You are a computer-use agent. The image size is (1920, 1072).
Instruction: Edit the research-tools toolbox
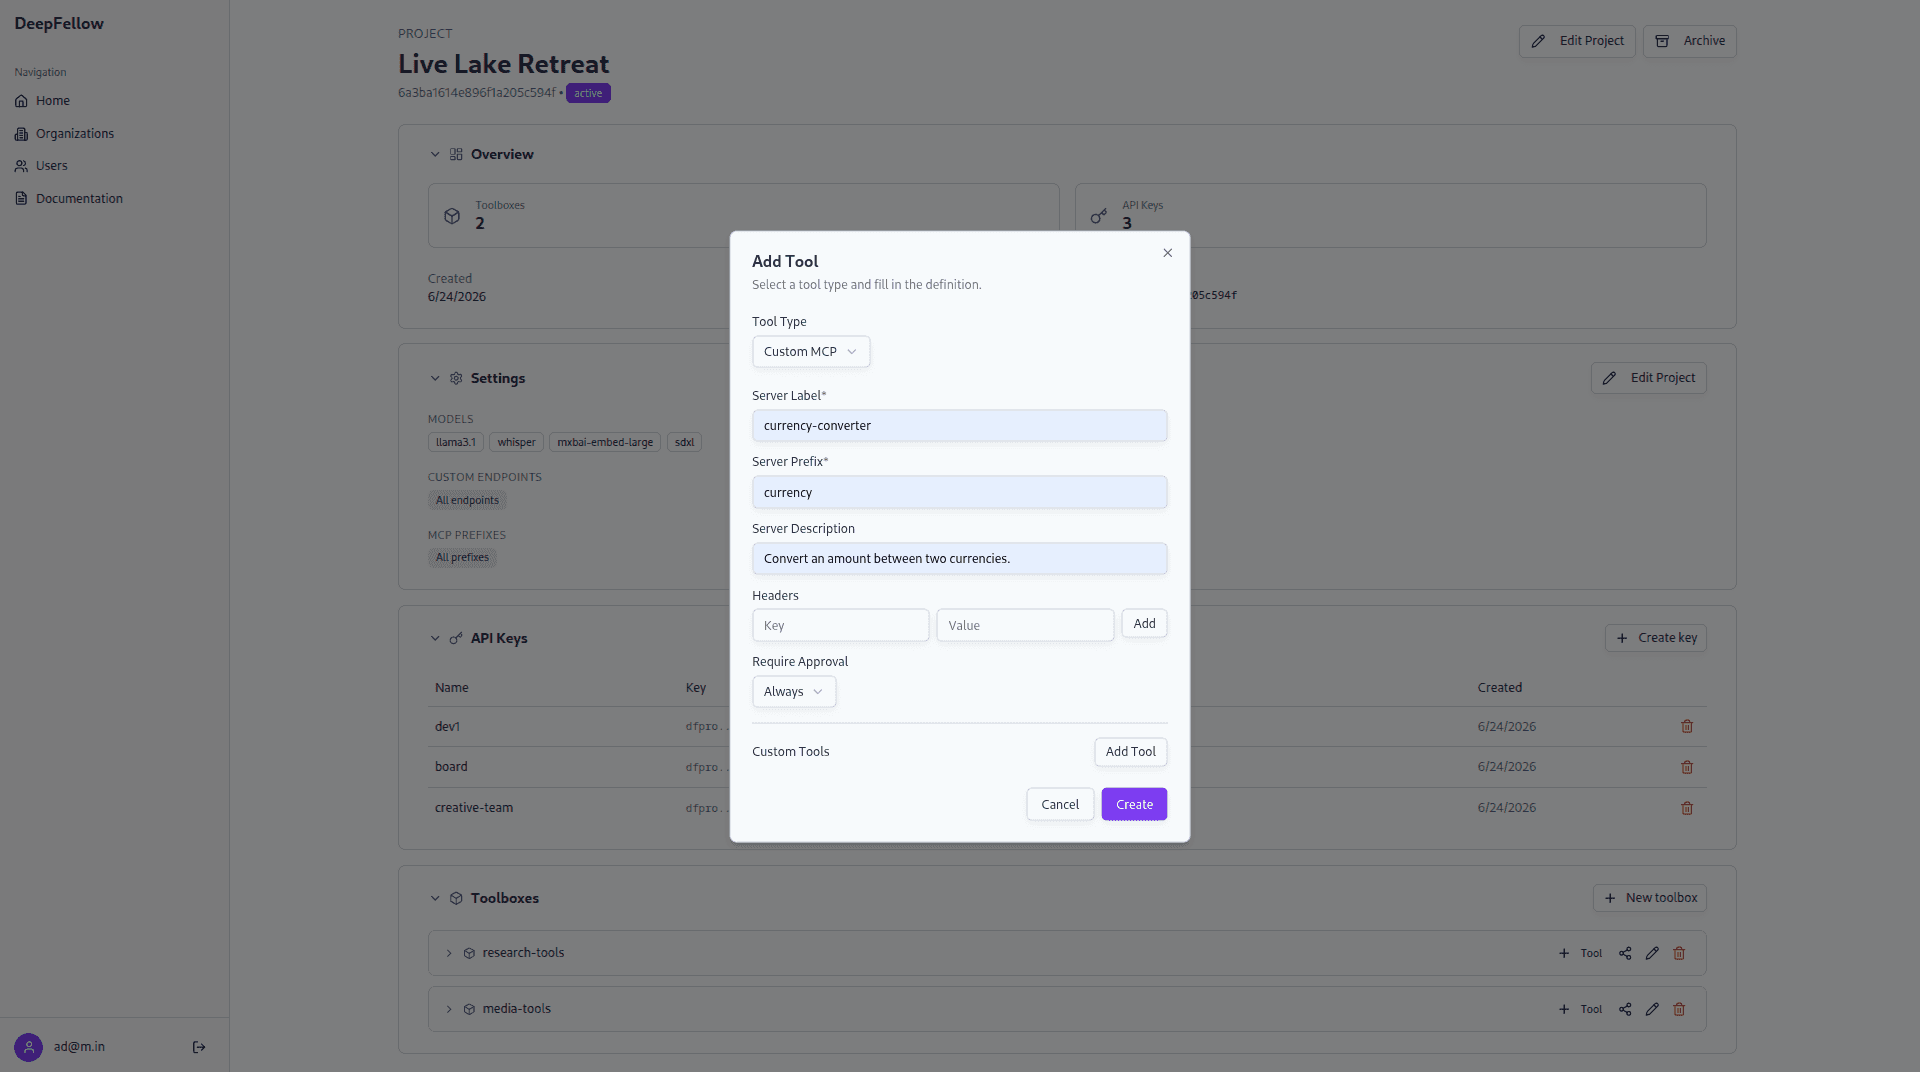pos(1652,954)
